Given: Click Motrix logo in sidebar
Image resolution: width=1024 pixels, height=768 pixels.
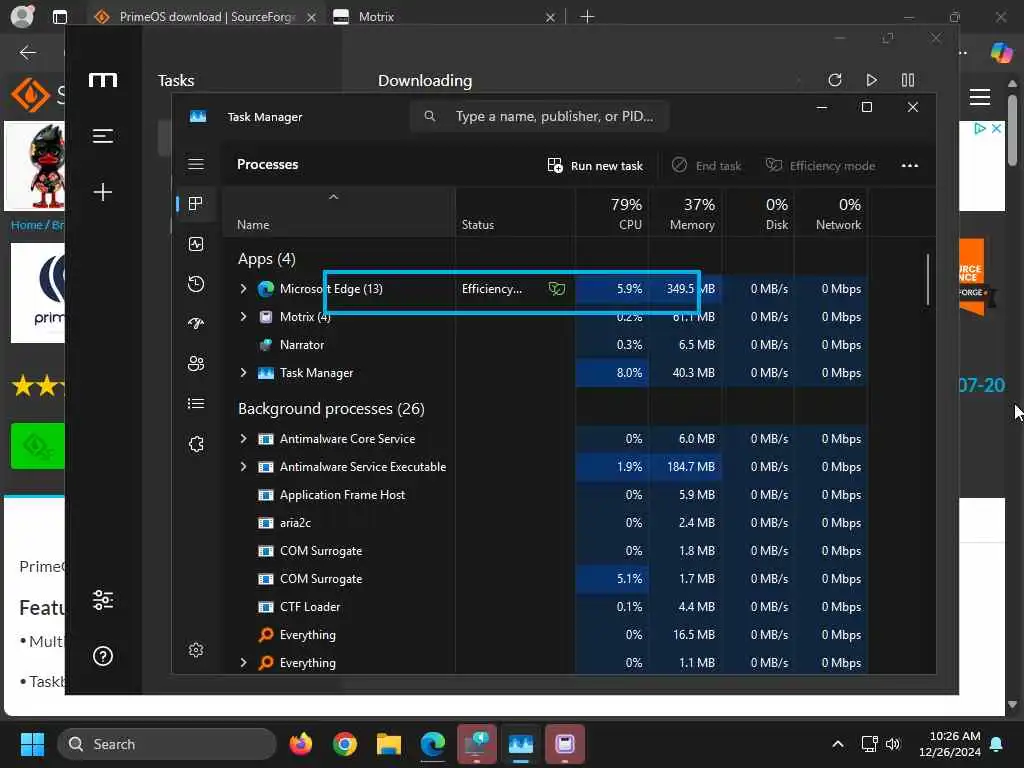Looking at the screenshot, I should (x=103, y=80).
